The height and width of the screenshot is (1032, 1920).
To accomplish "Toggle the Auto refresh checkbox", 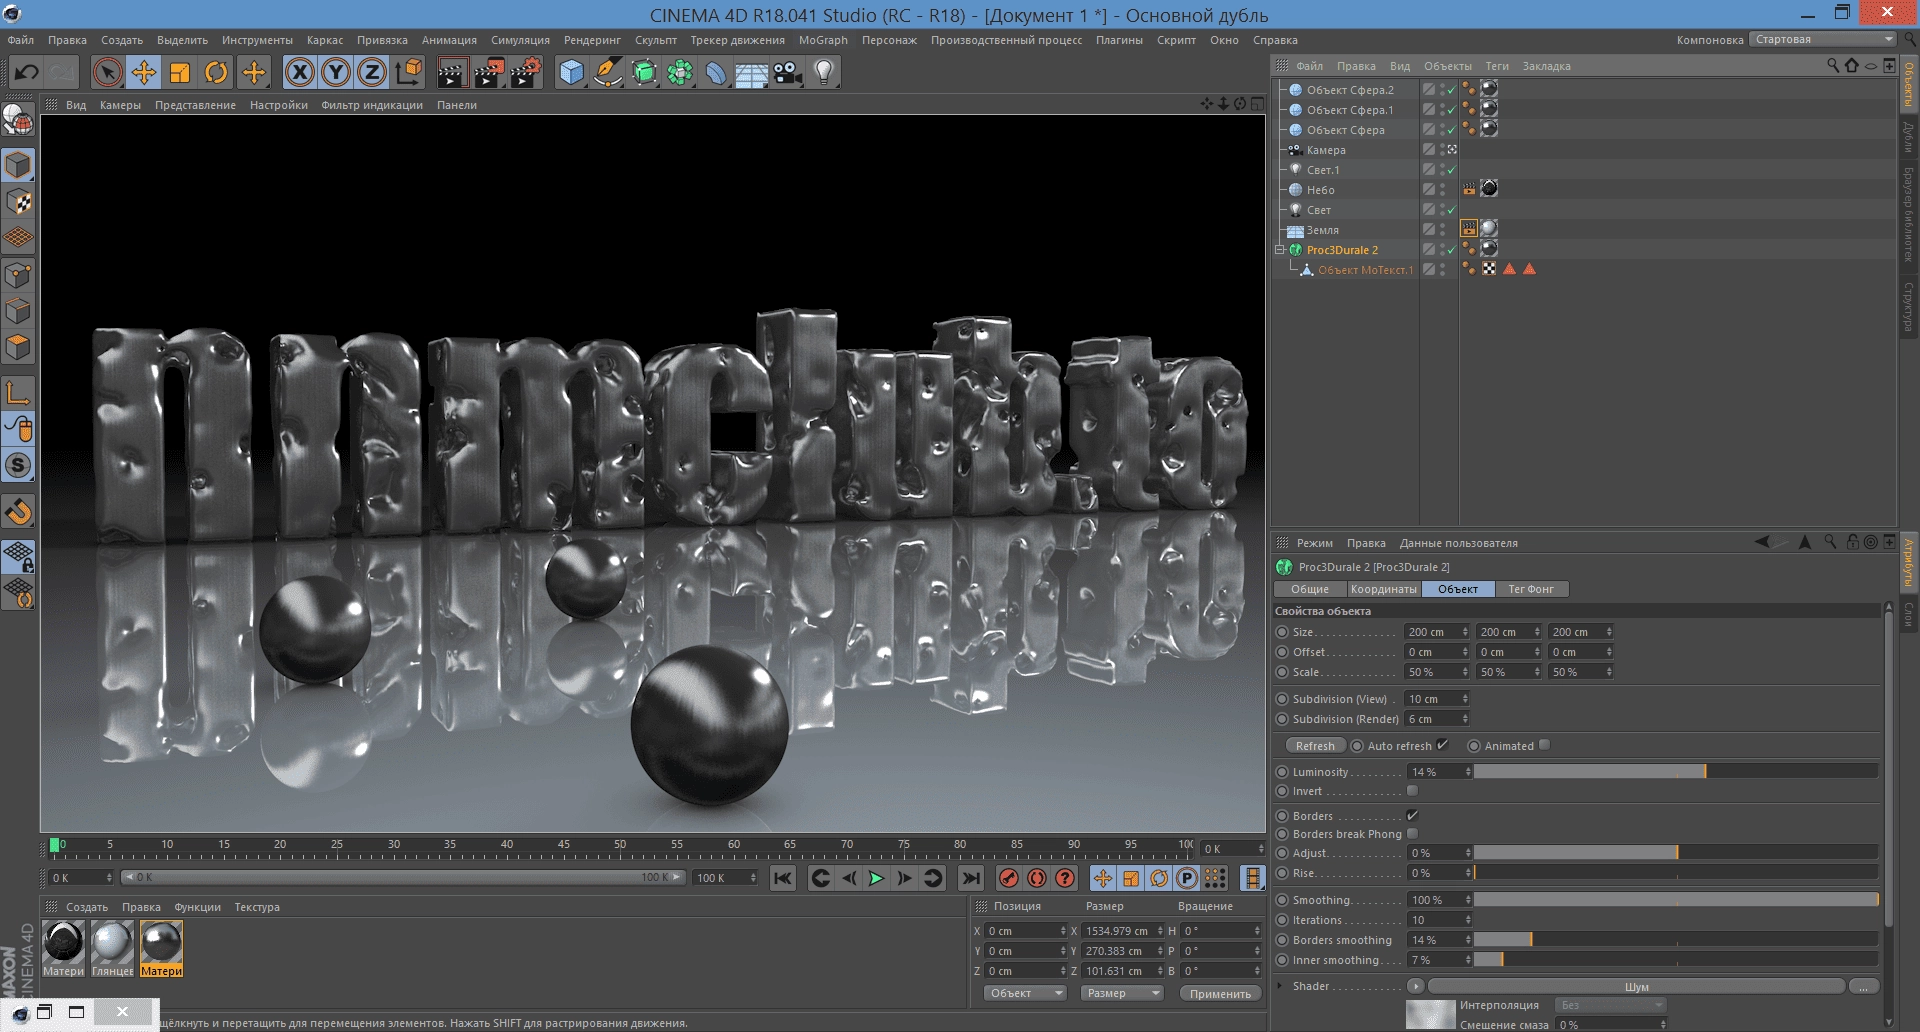I will 1442,745.
